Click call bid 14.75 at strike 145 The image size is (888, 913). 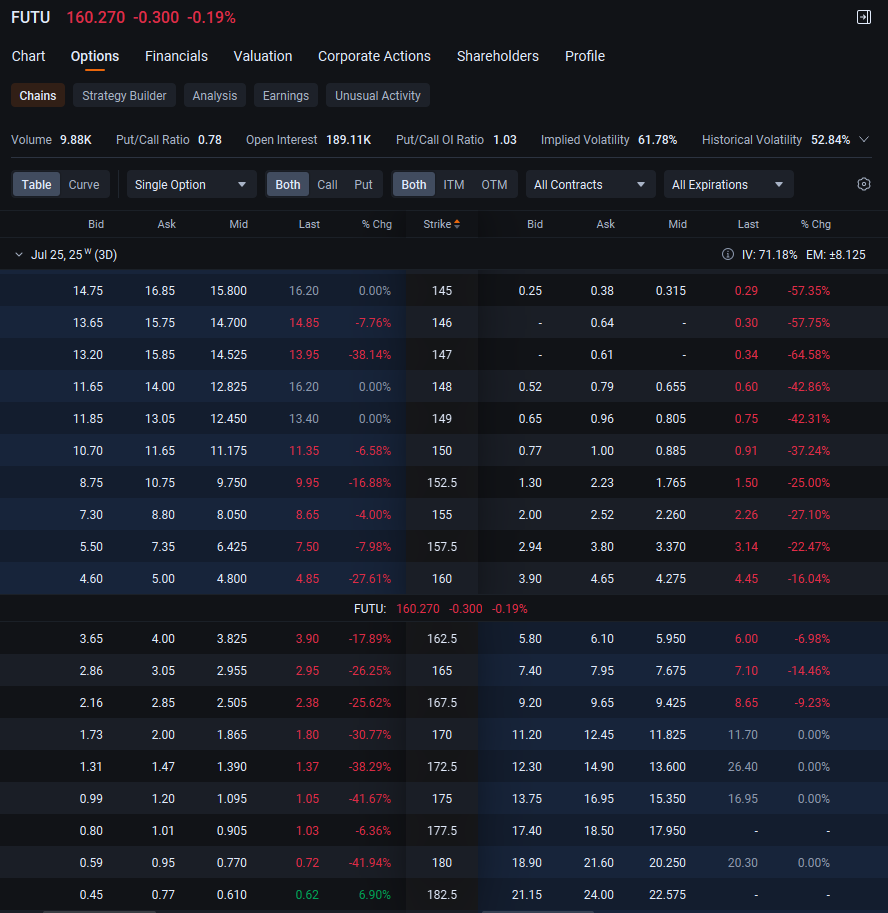[88, 291]
